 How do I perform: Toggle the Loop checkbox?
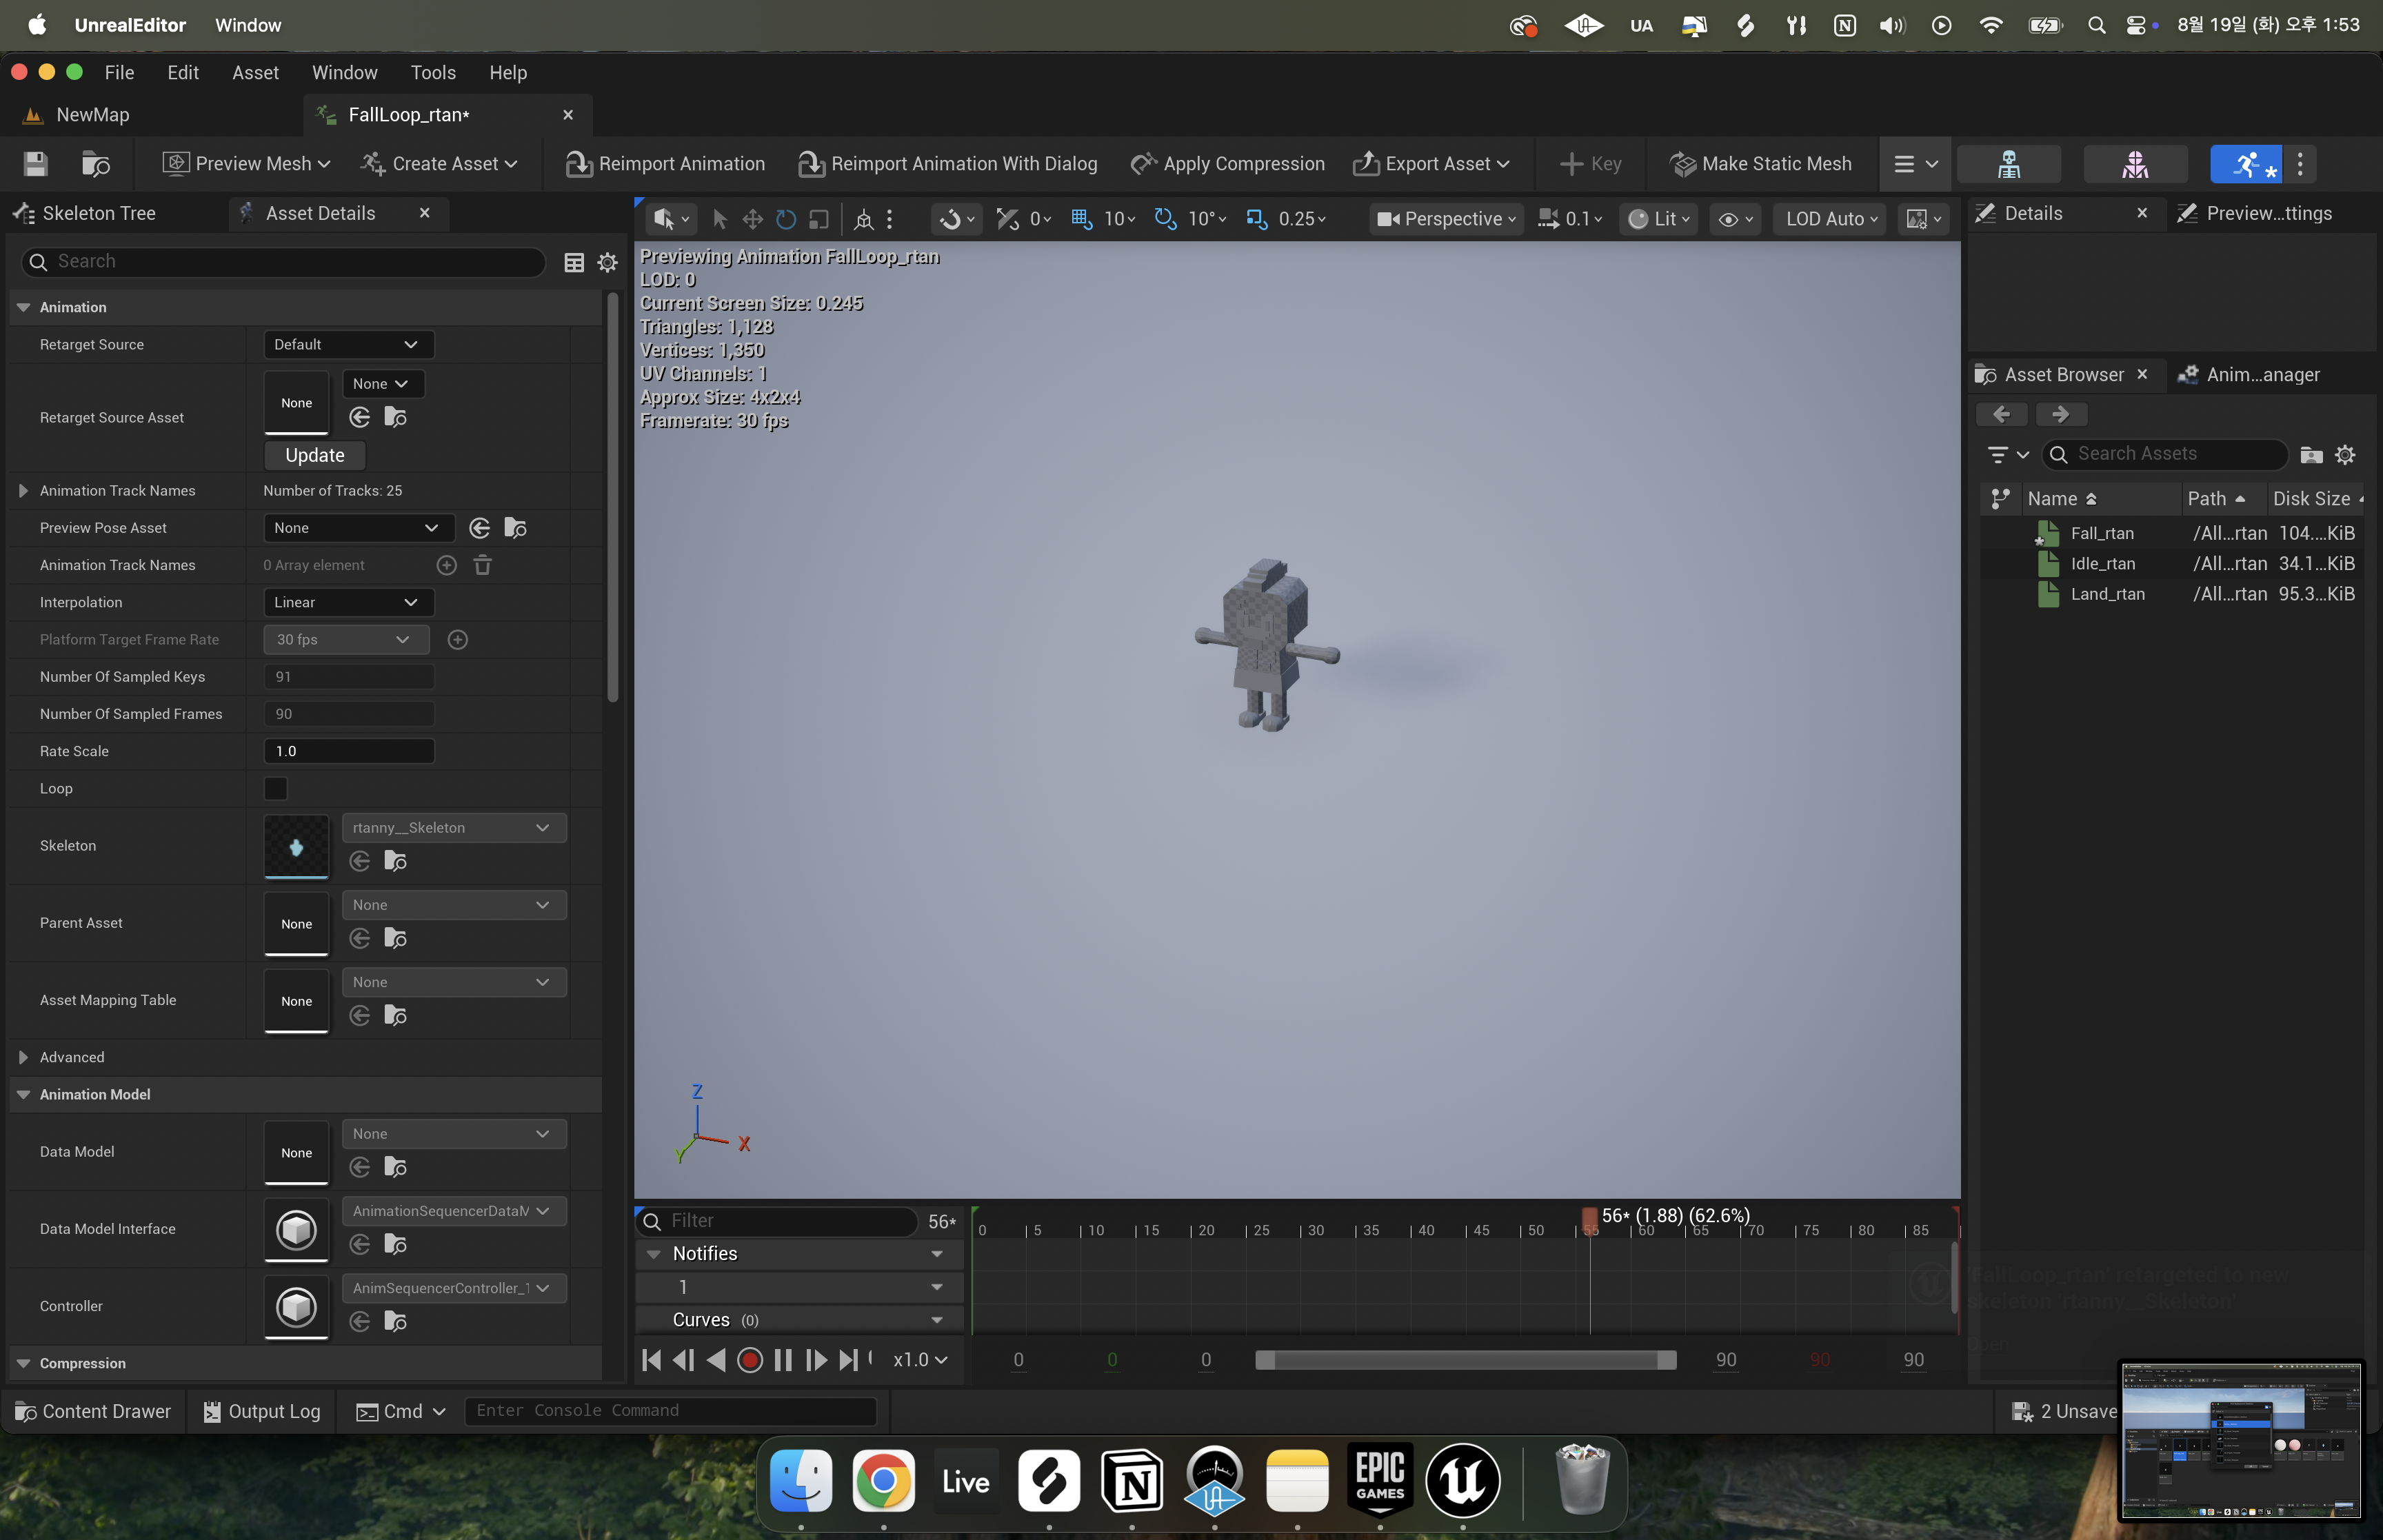coord(275,788)
